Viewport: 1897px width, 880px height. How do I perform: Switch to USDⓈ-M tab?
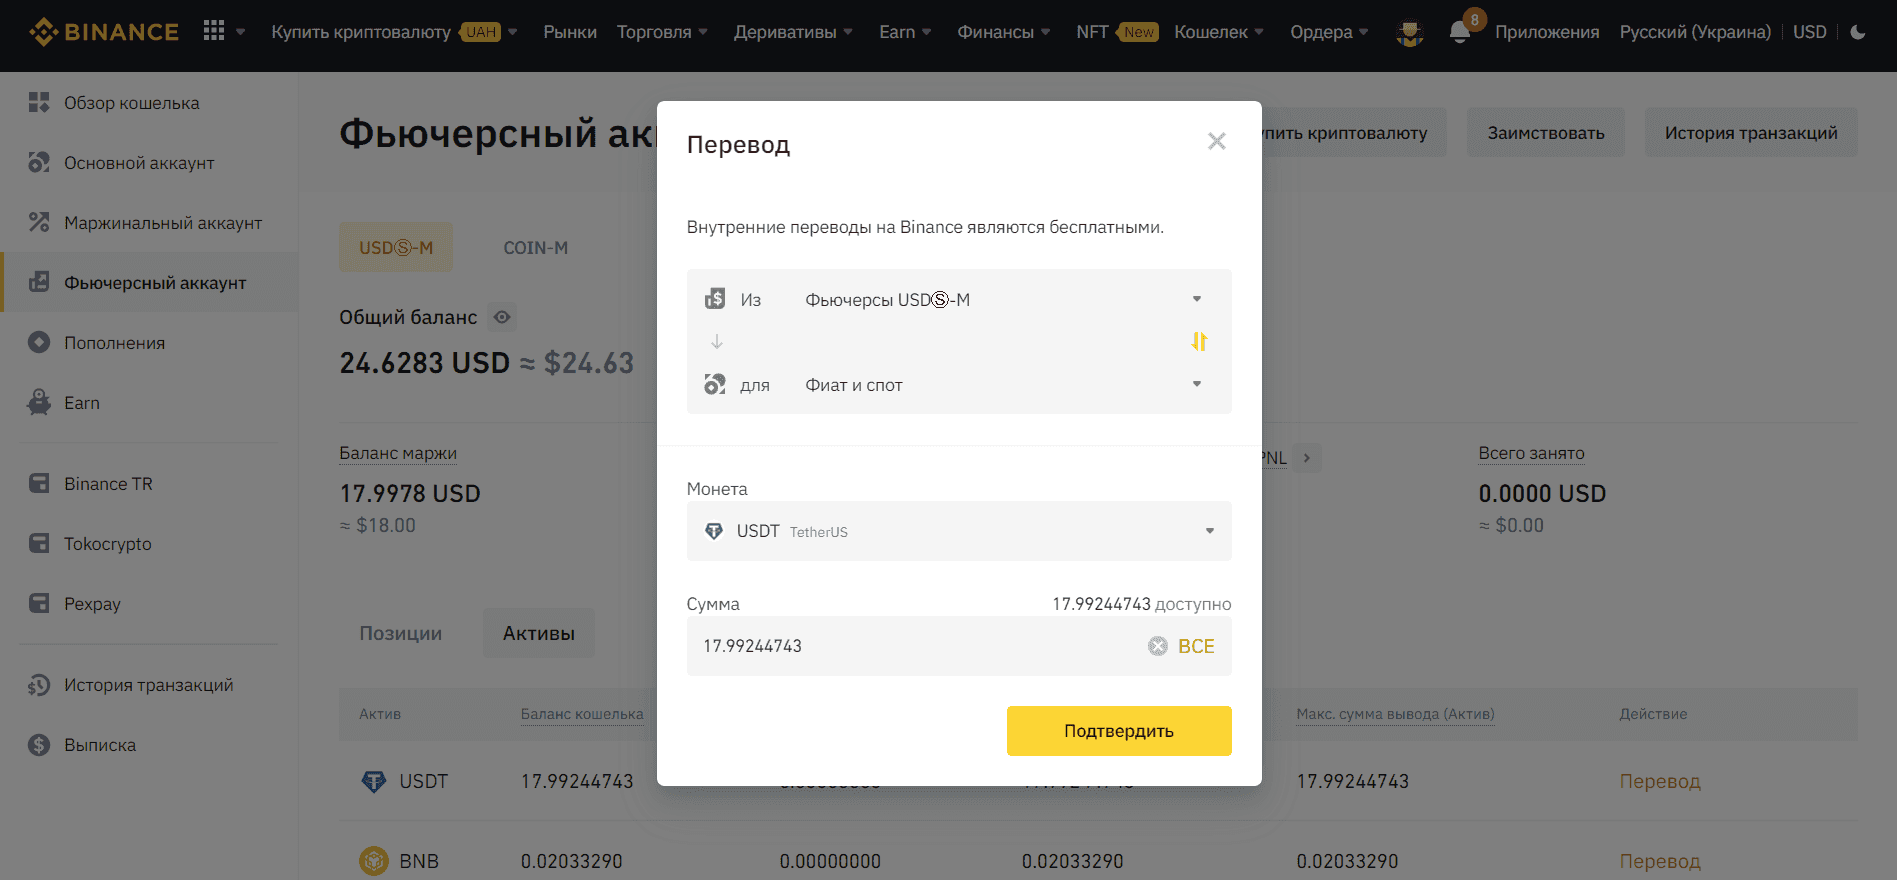coord(396,247)
